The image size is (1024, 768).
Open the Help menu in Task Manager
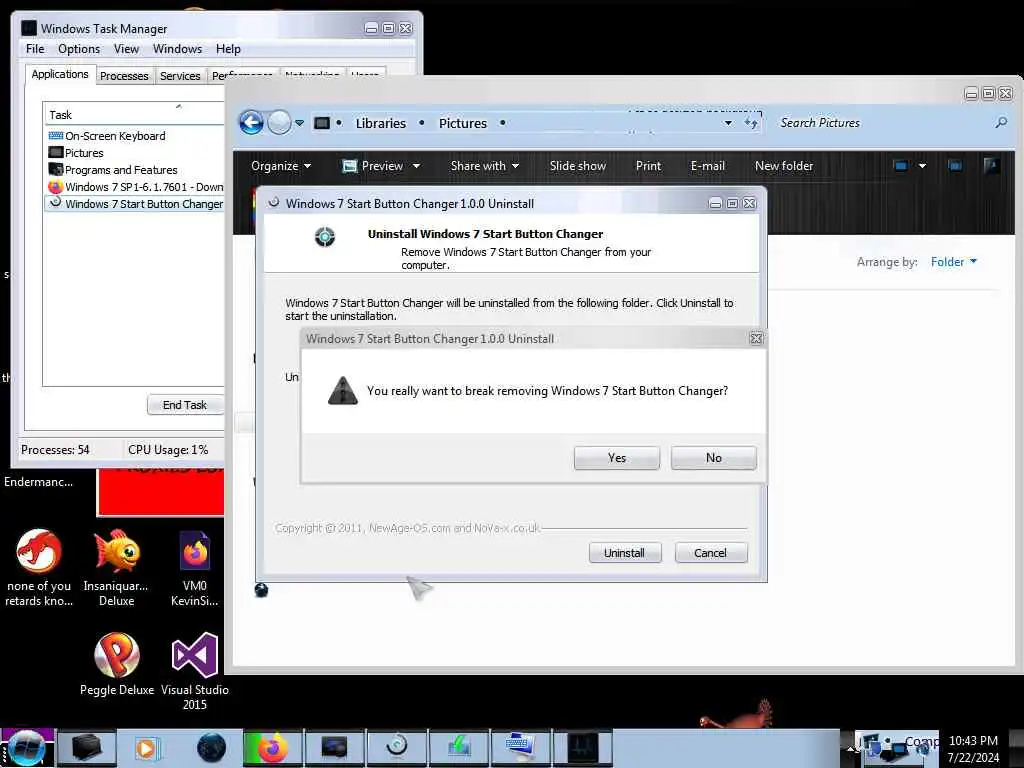(x=228, y=49)
